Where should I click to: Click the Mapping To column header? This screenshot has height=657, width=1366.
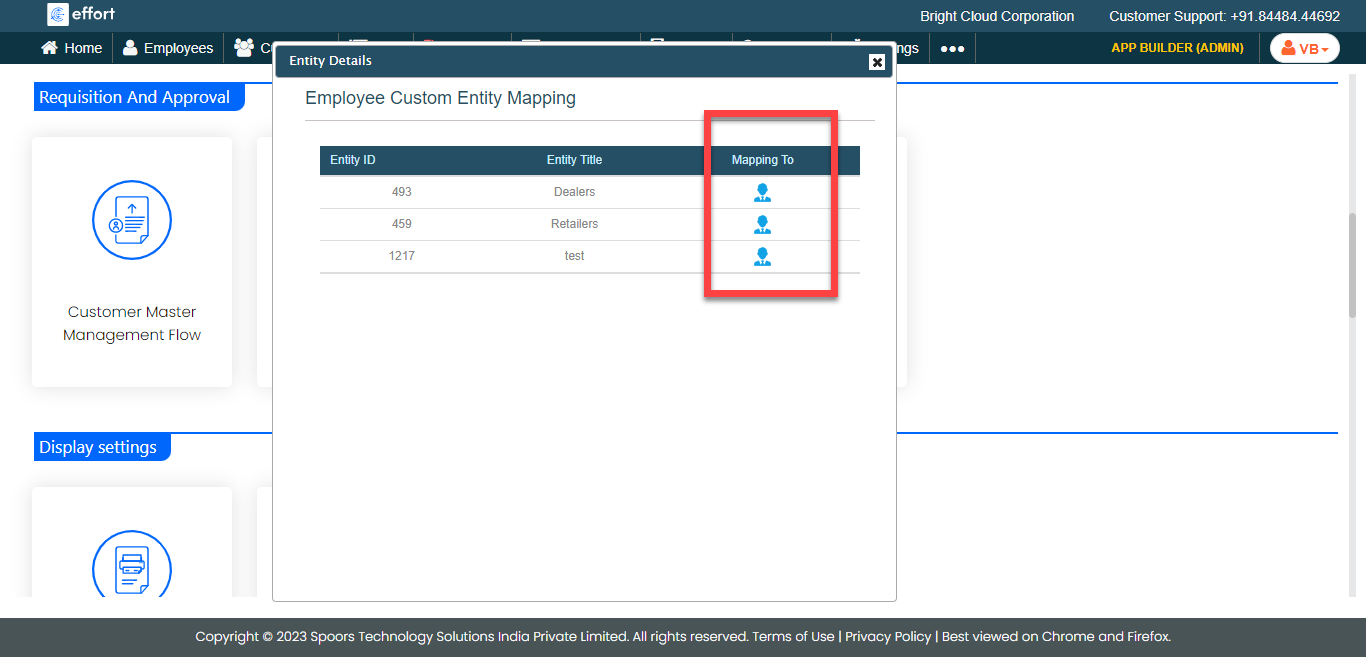pos(762,160)
